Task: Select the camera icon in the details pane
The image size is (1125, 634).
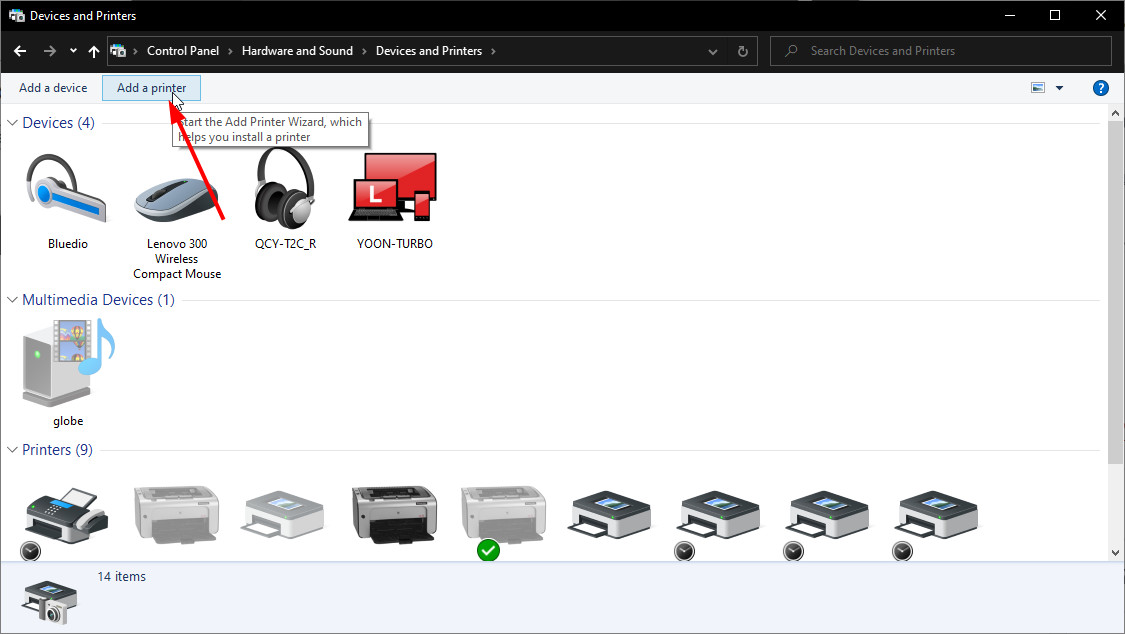Action: pyautogui.click(x=48, y=600)
